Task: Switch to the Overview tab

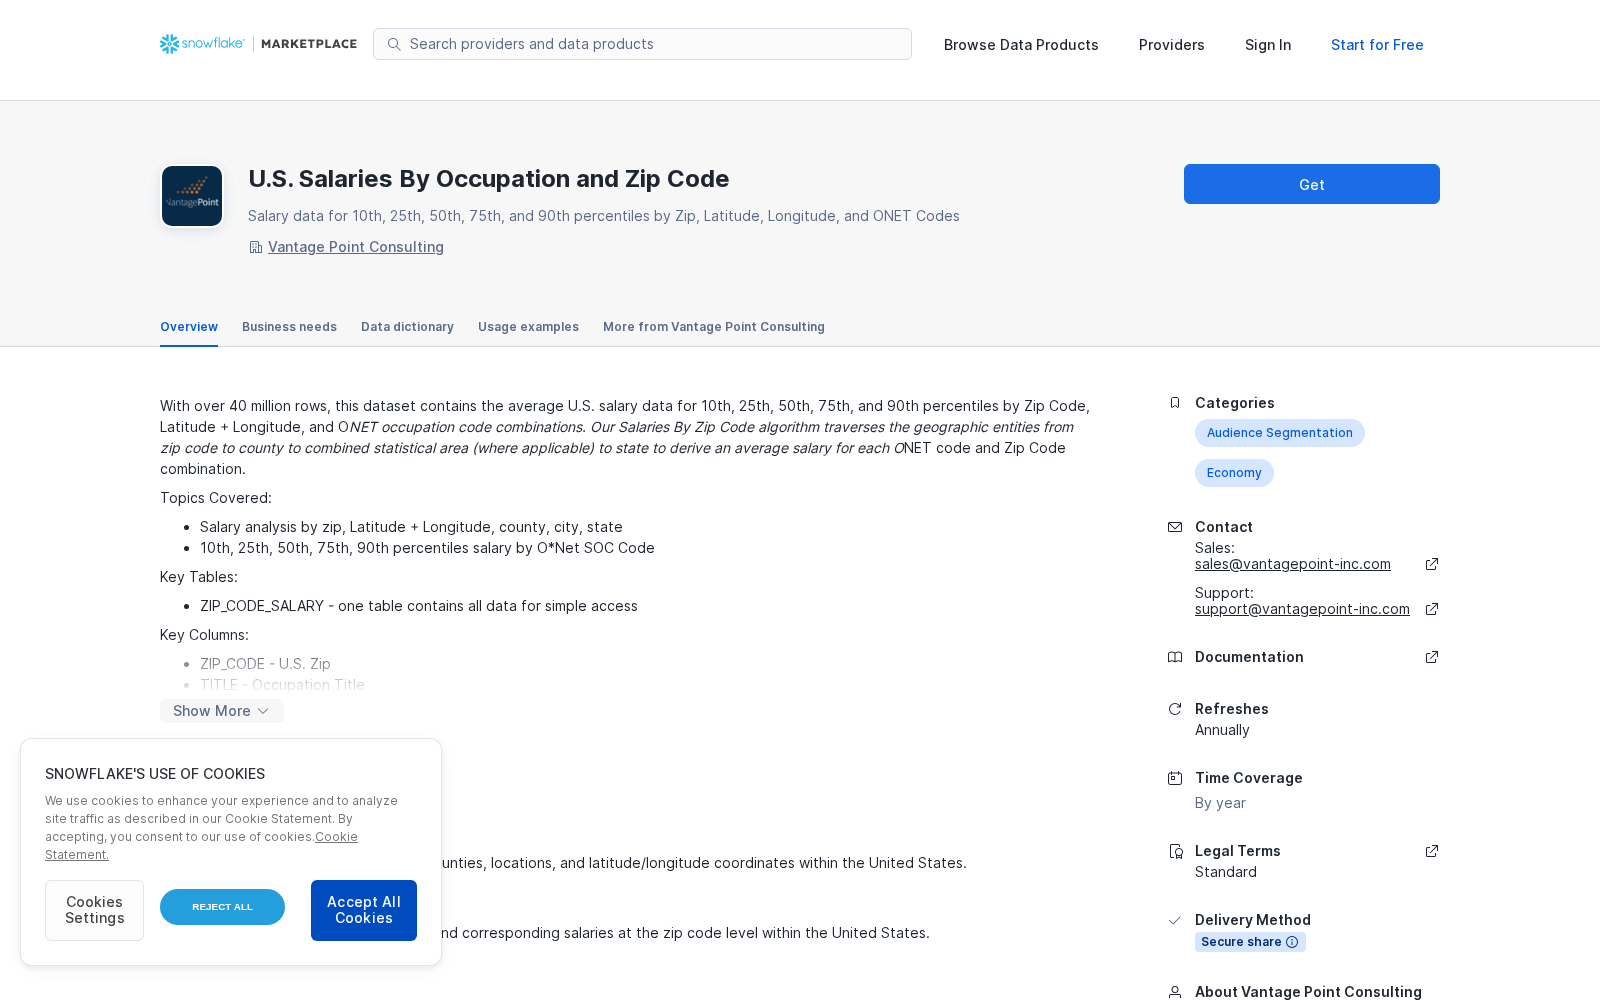Action: click(x=189, y=327)
